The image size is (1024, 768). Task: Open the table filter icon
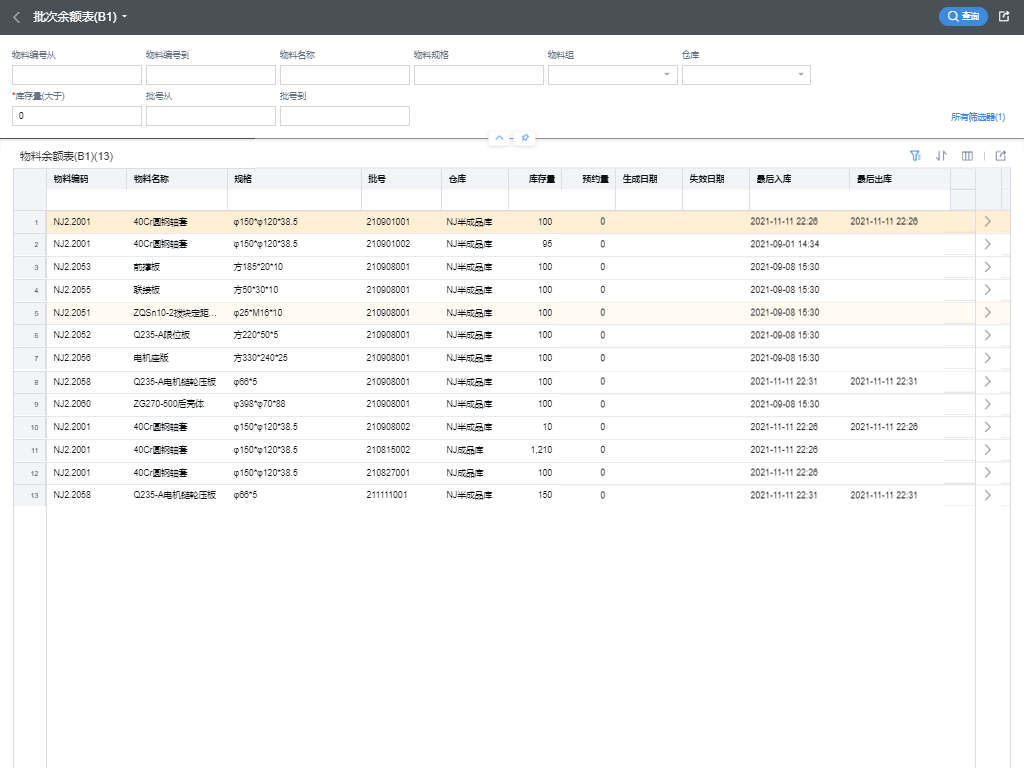pyautogui.click(x=915, y=156)
